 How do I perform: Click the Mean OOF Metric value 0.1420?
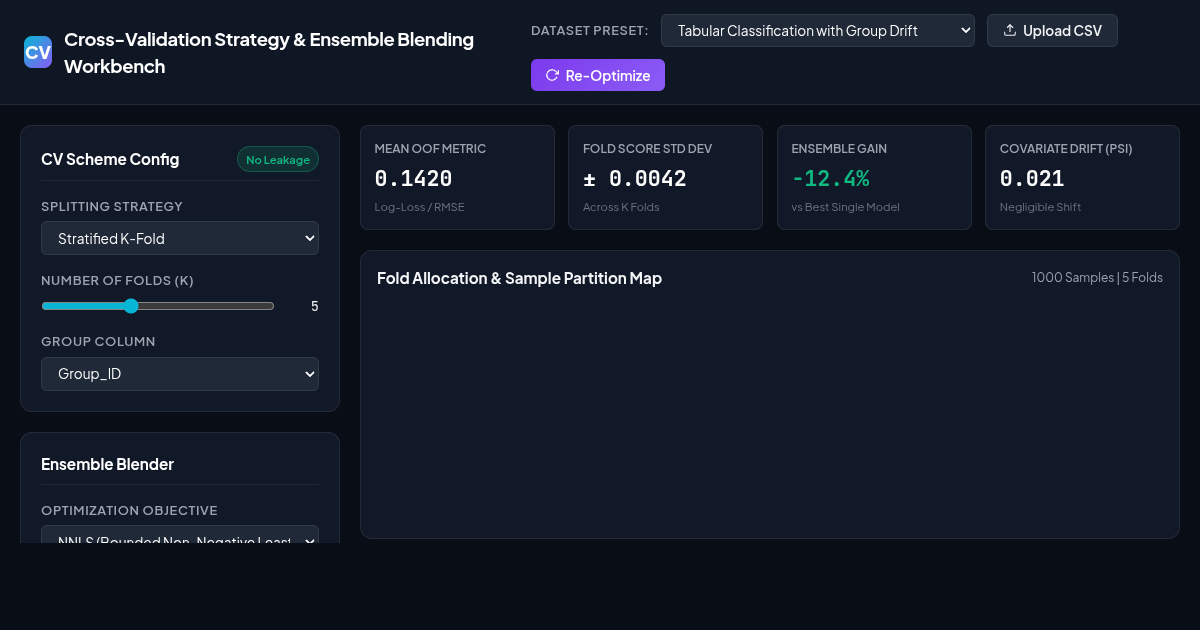(x=413, y=179)
